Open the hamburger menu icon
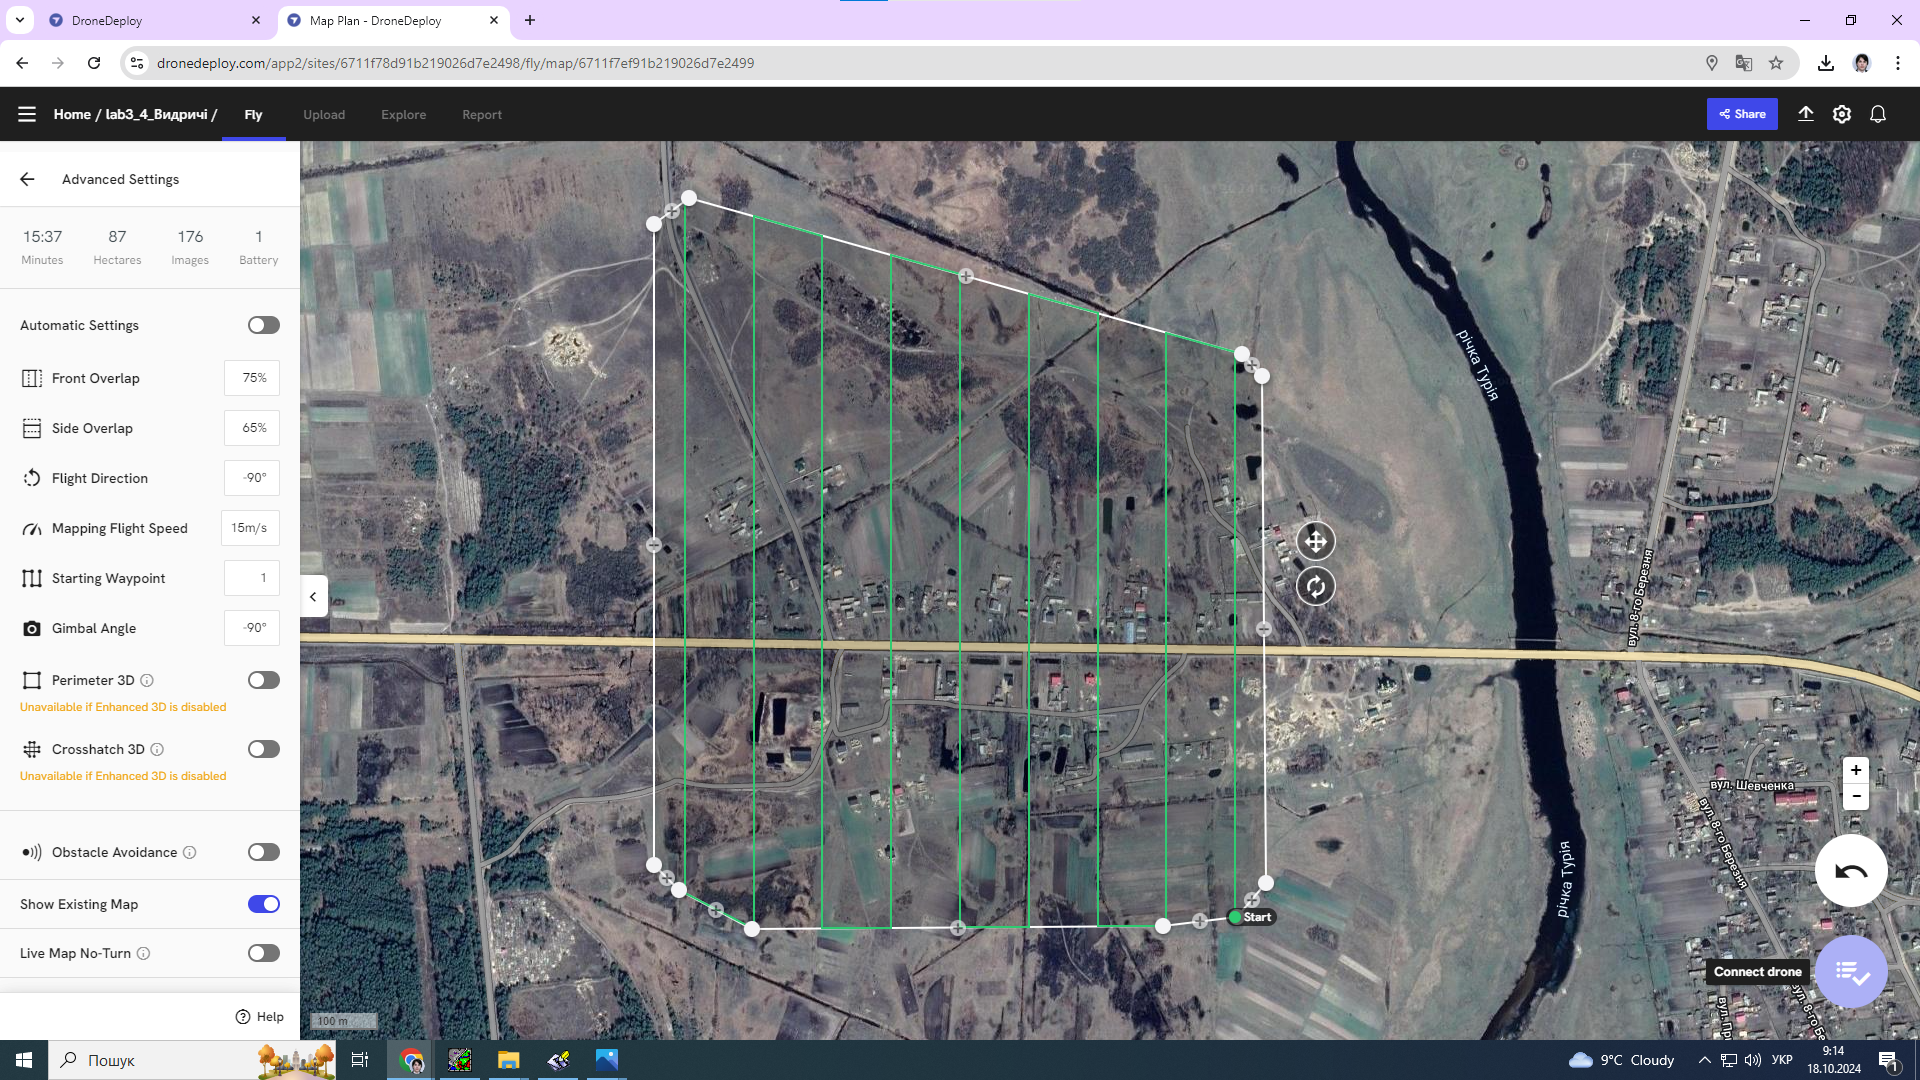The image size is (1920, 1080). 27,114
